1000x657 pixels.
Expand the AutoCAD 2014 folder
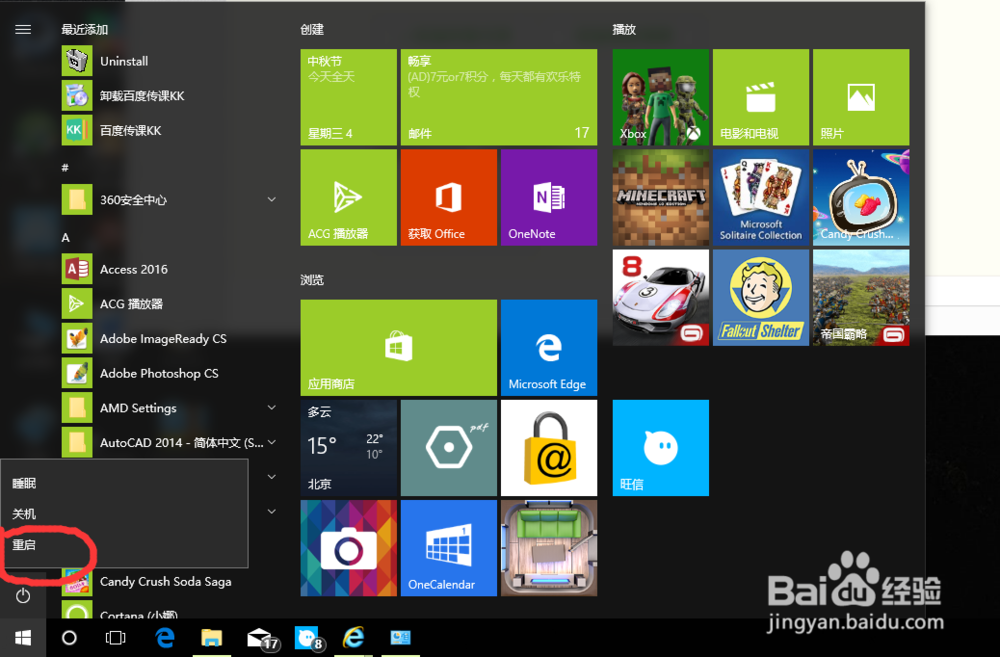point(271,442)
